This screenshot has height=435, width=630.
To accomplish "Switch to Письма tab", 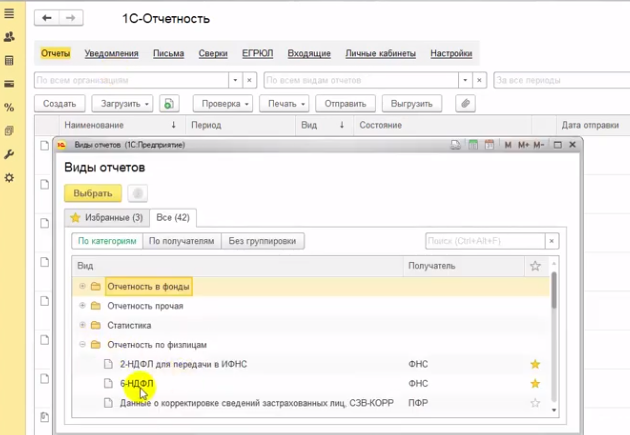I will (x=168, y=53).
